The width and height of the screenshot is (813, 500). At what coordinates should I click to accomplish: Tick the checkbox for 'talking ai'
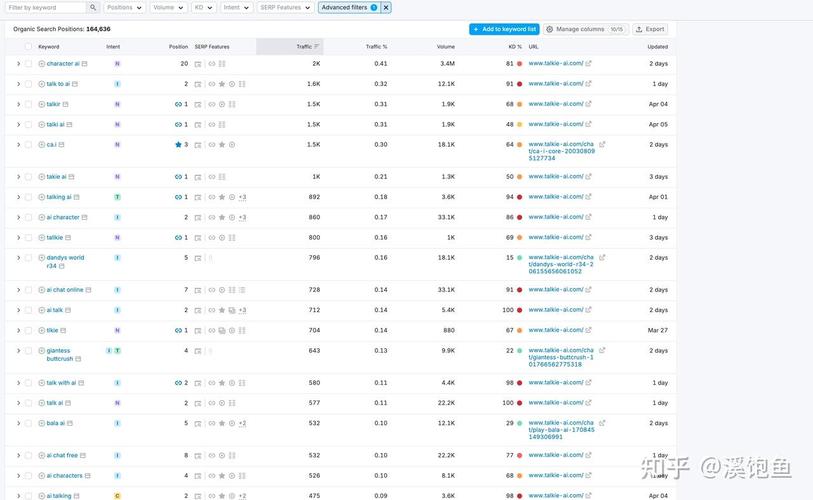click(29, 197)
